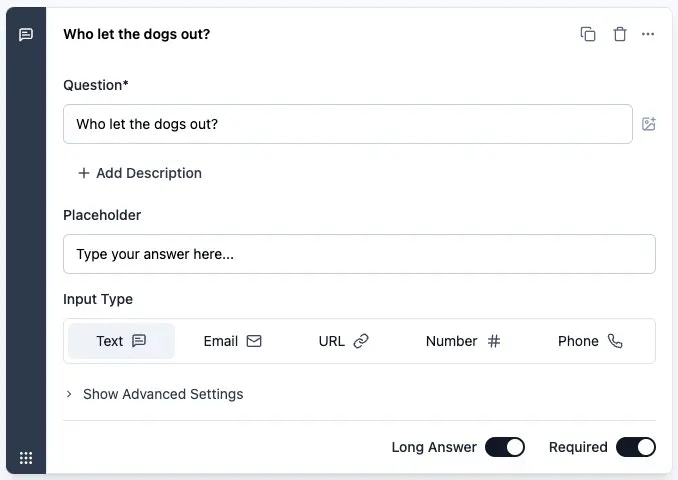Delete the question with the trash icon
The width and height of the screenshot is (678, 480).
[620, 34]
